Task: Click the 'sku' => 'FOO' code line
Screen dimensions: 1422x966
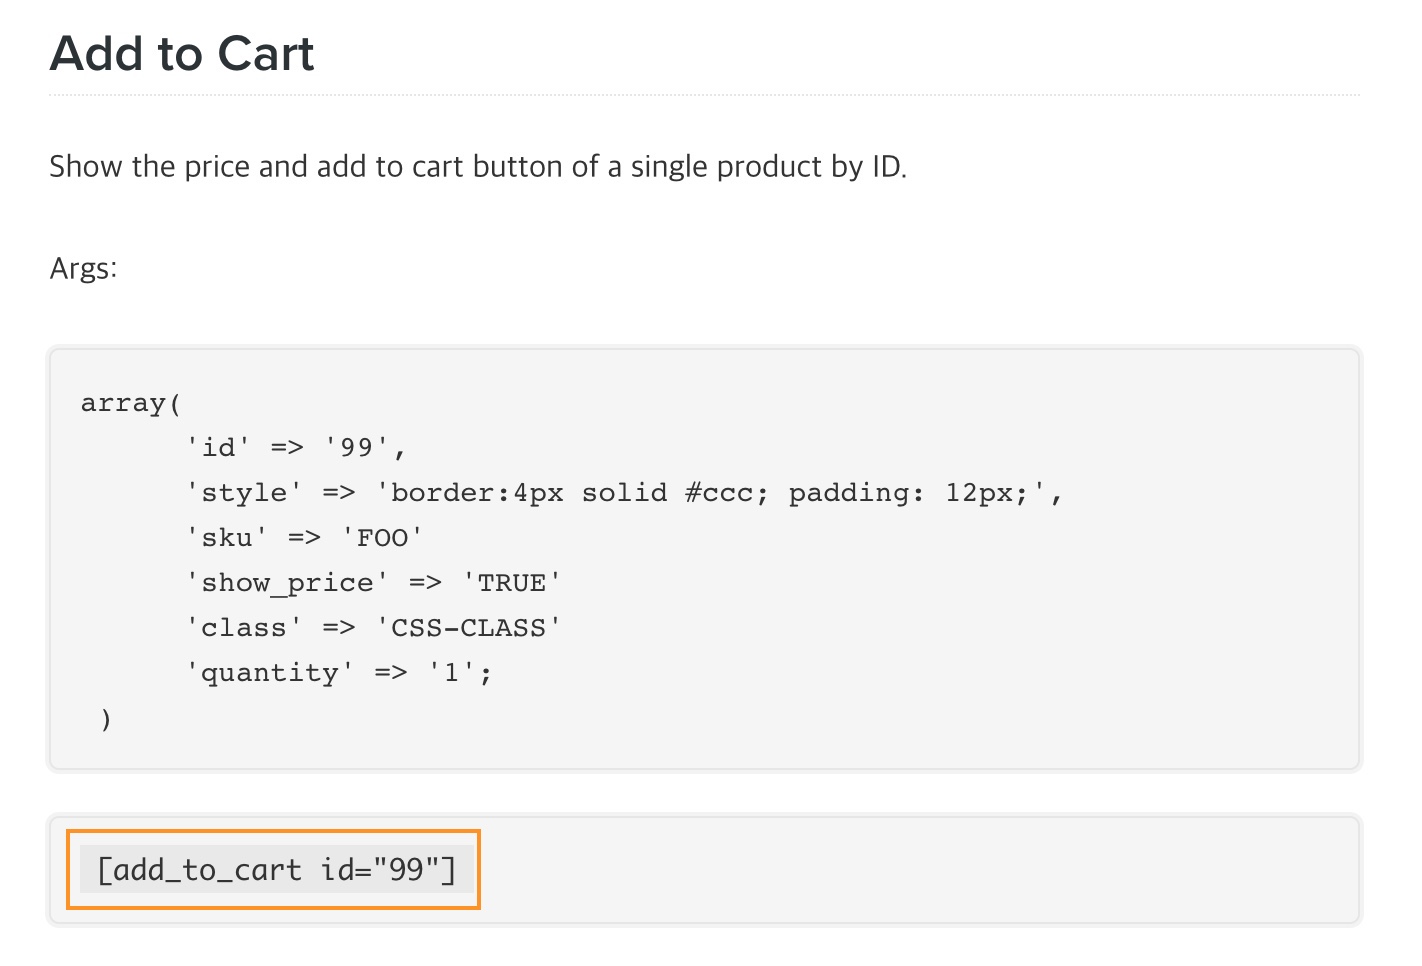Action: [304, 538]
